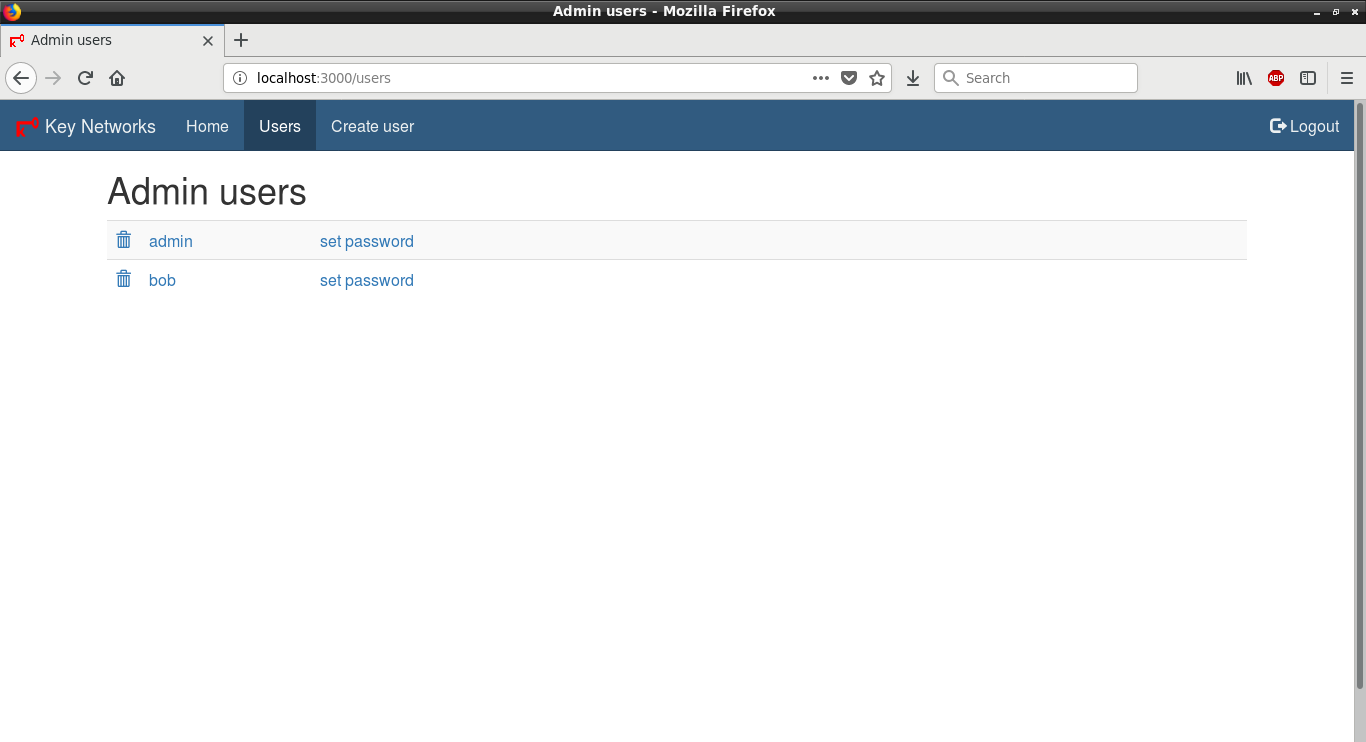Toggle the Firefox sidebar view
Screen dimensions: 1366x742
[x=1308, y=78]
